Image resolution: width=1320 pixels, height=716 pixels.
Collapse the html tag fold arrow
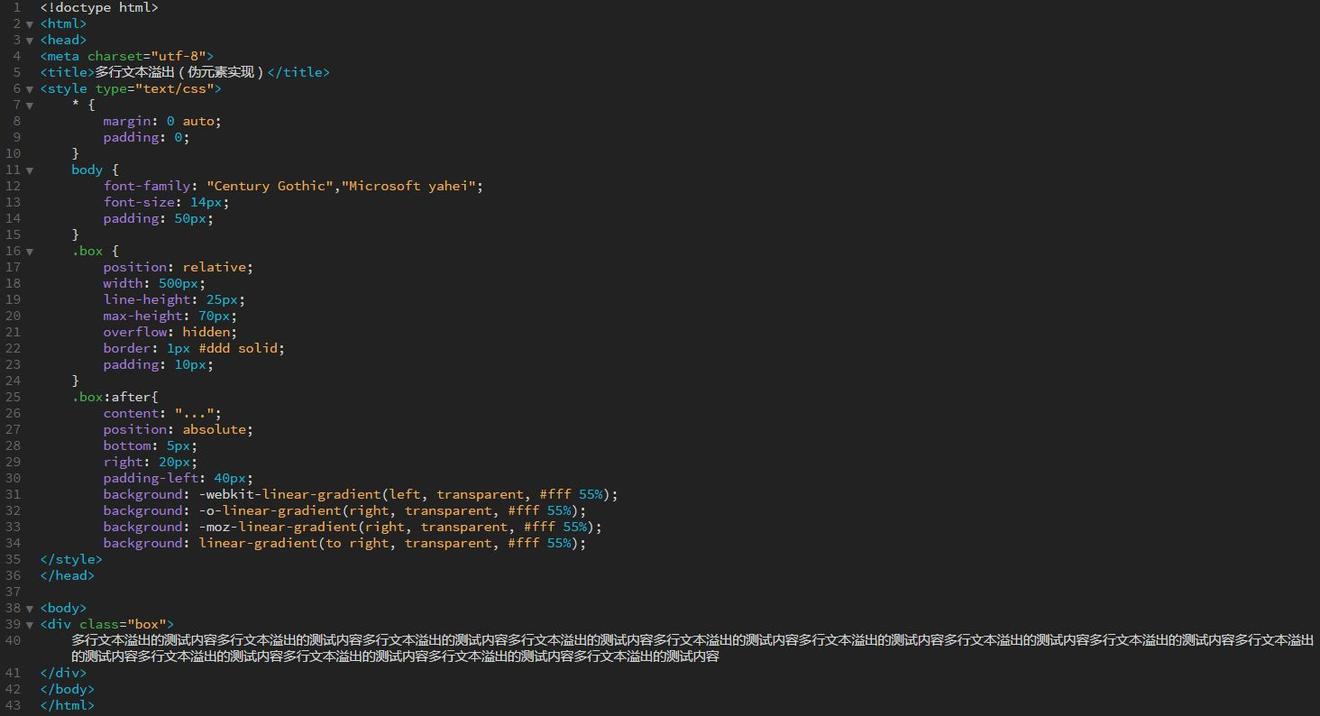click(29, 24)
